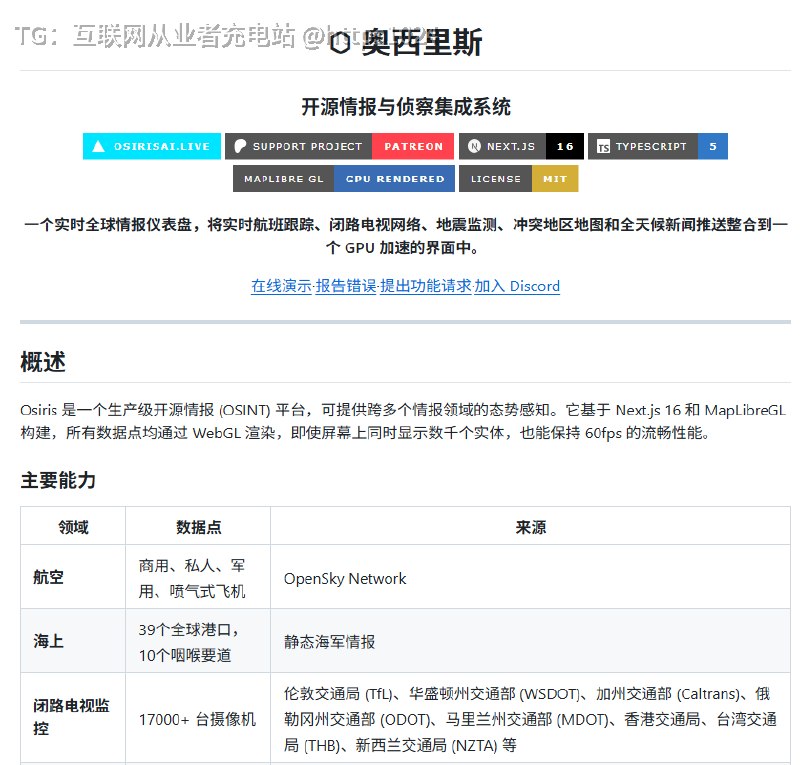Select the 航空 table cell

coord(73,577)
